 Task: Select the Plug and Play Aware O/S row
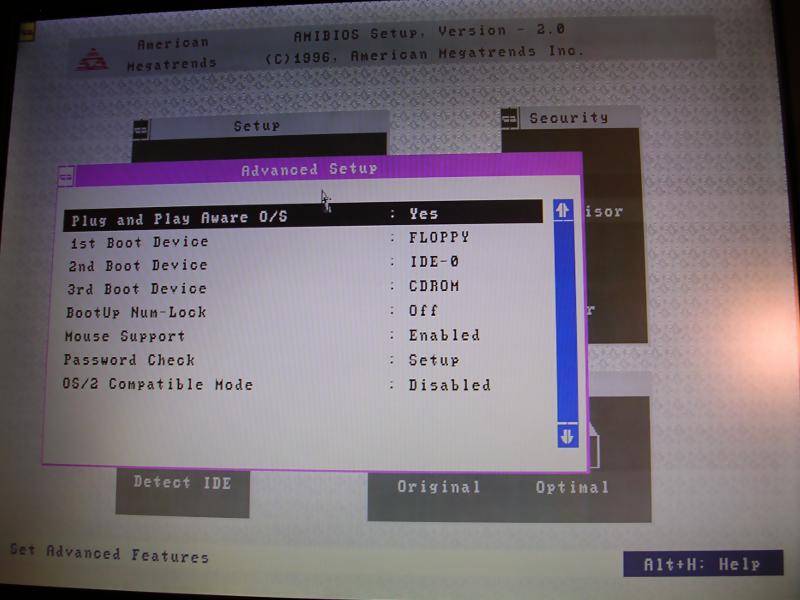(303, 215)
